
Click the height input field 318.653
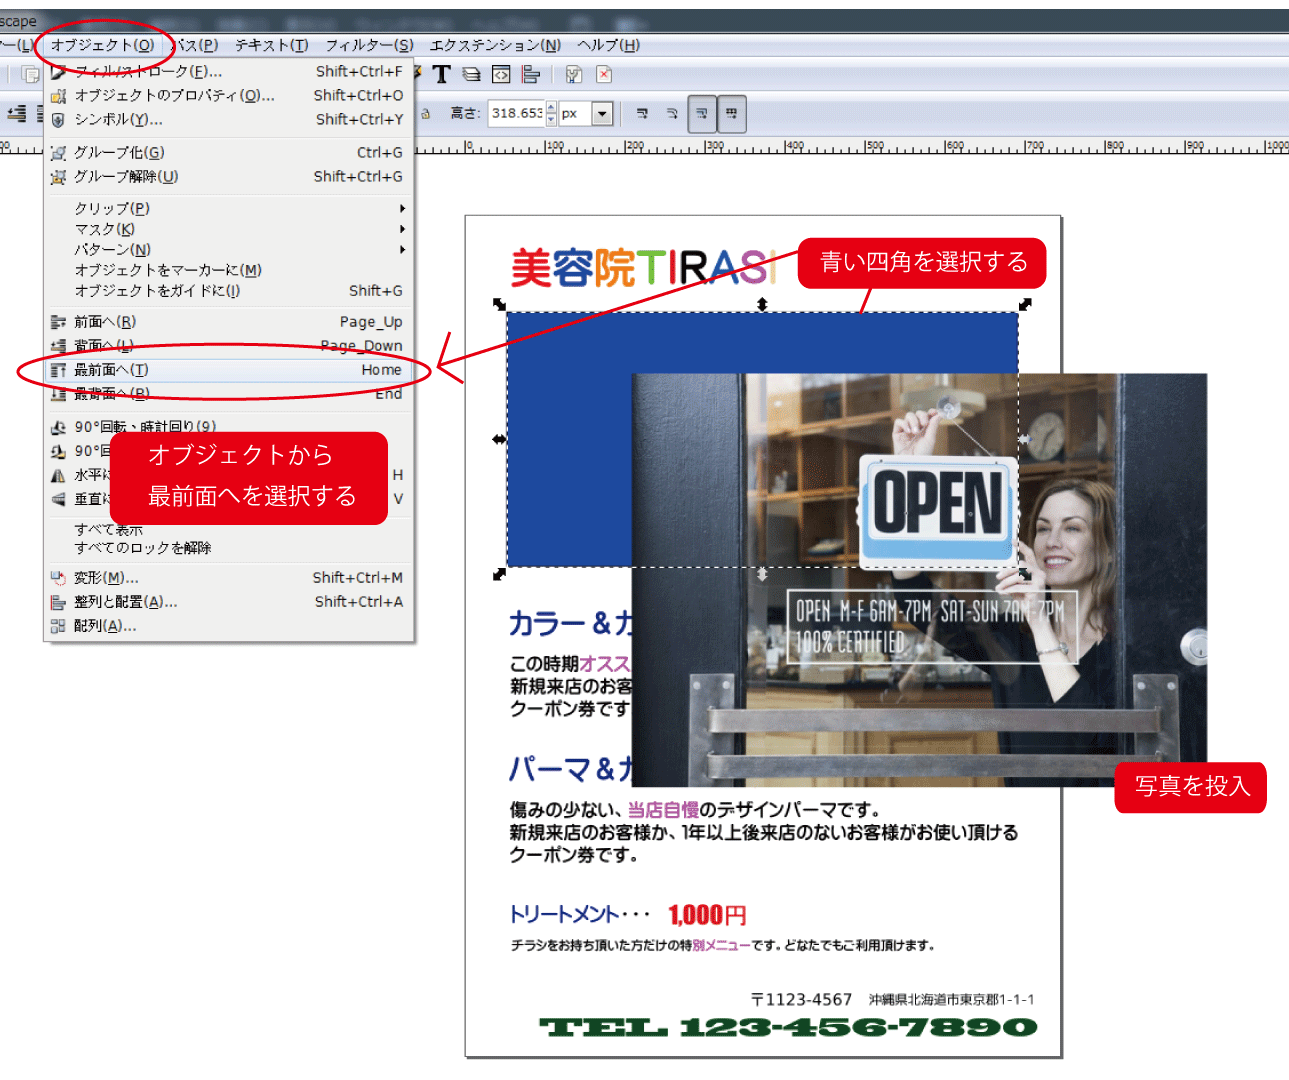pyautogui.click(x=516, y=114)
